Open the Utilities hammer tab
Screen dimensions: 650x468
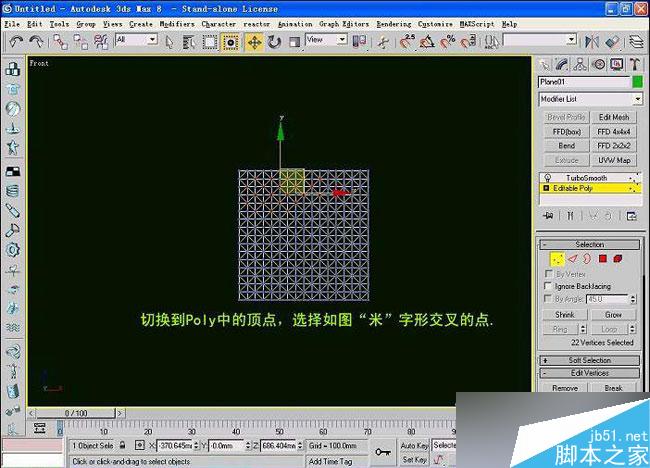(634, 64)
